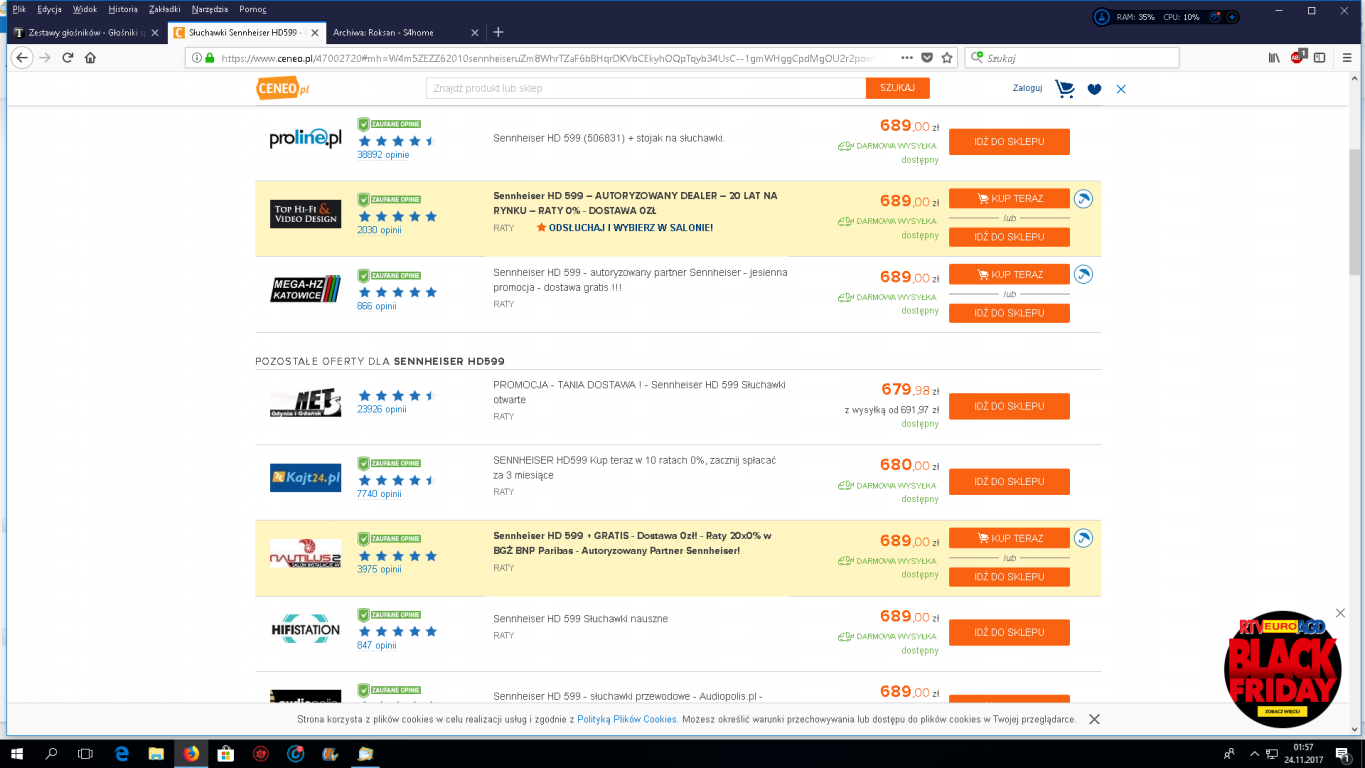Click the buyer protection umbrella icon for Top Hi-Fi
The height and width of the screenshot is (768, 1365).
(x=1083, y=199)
